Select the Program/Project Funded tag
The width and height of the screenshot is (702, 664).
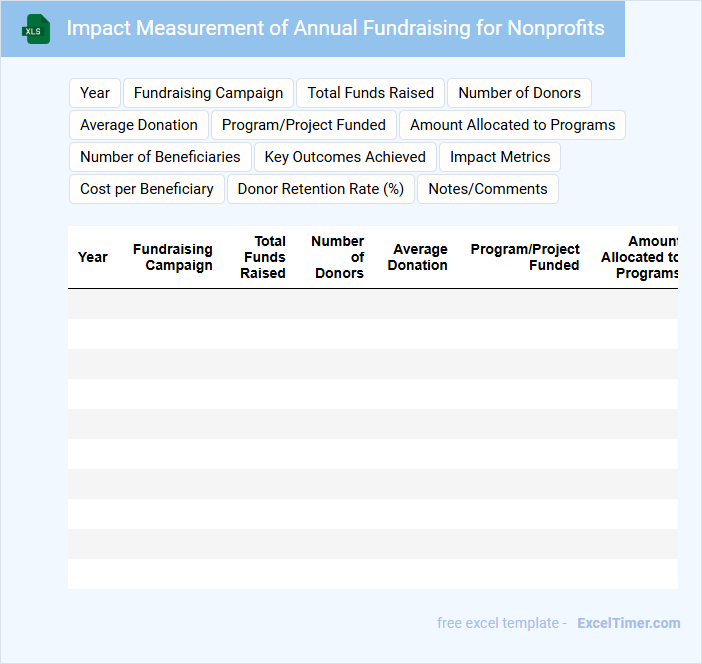pyautogui.click(x=304, y=125)
